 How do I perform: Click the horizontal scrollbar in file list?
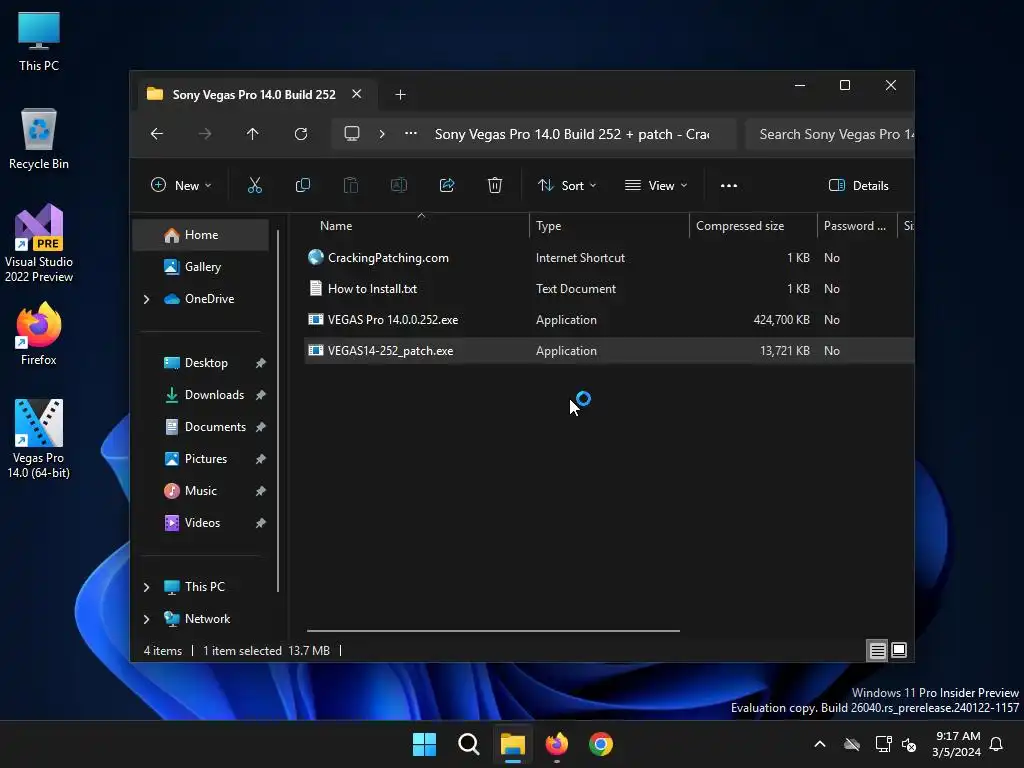493,631
